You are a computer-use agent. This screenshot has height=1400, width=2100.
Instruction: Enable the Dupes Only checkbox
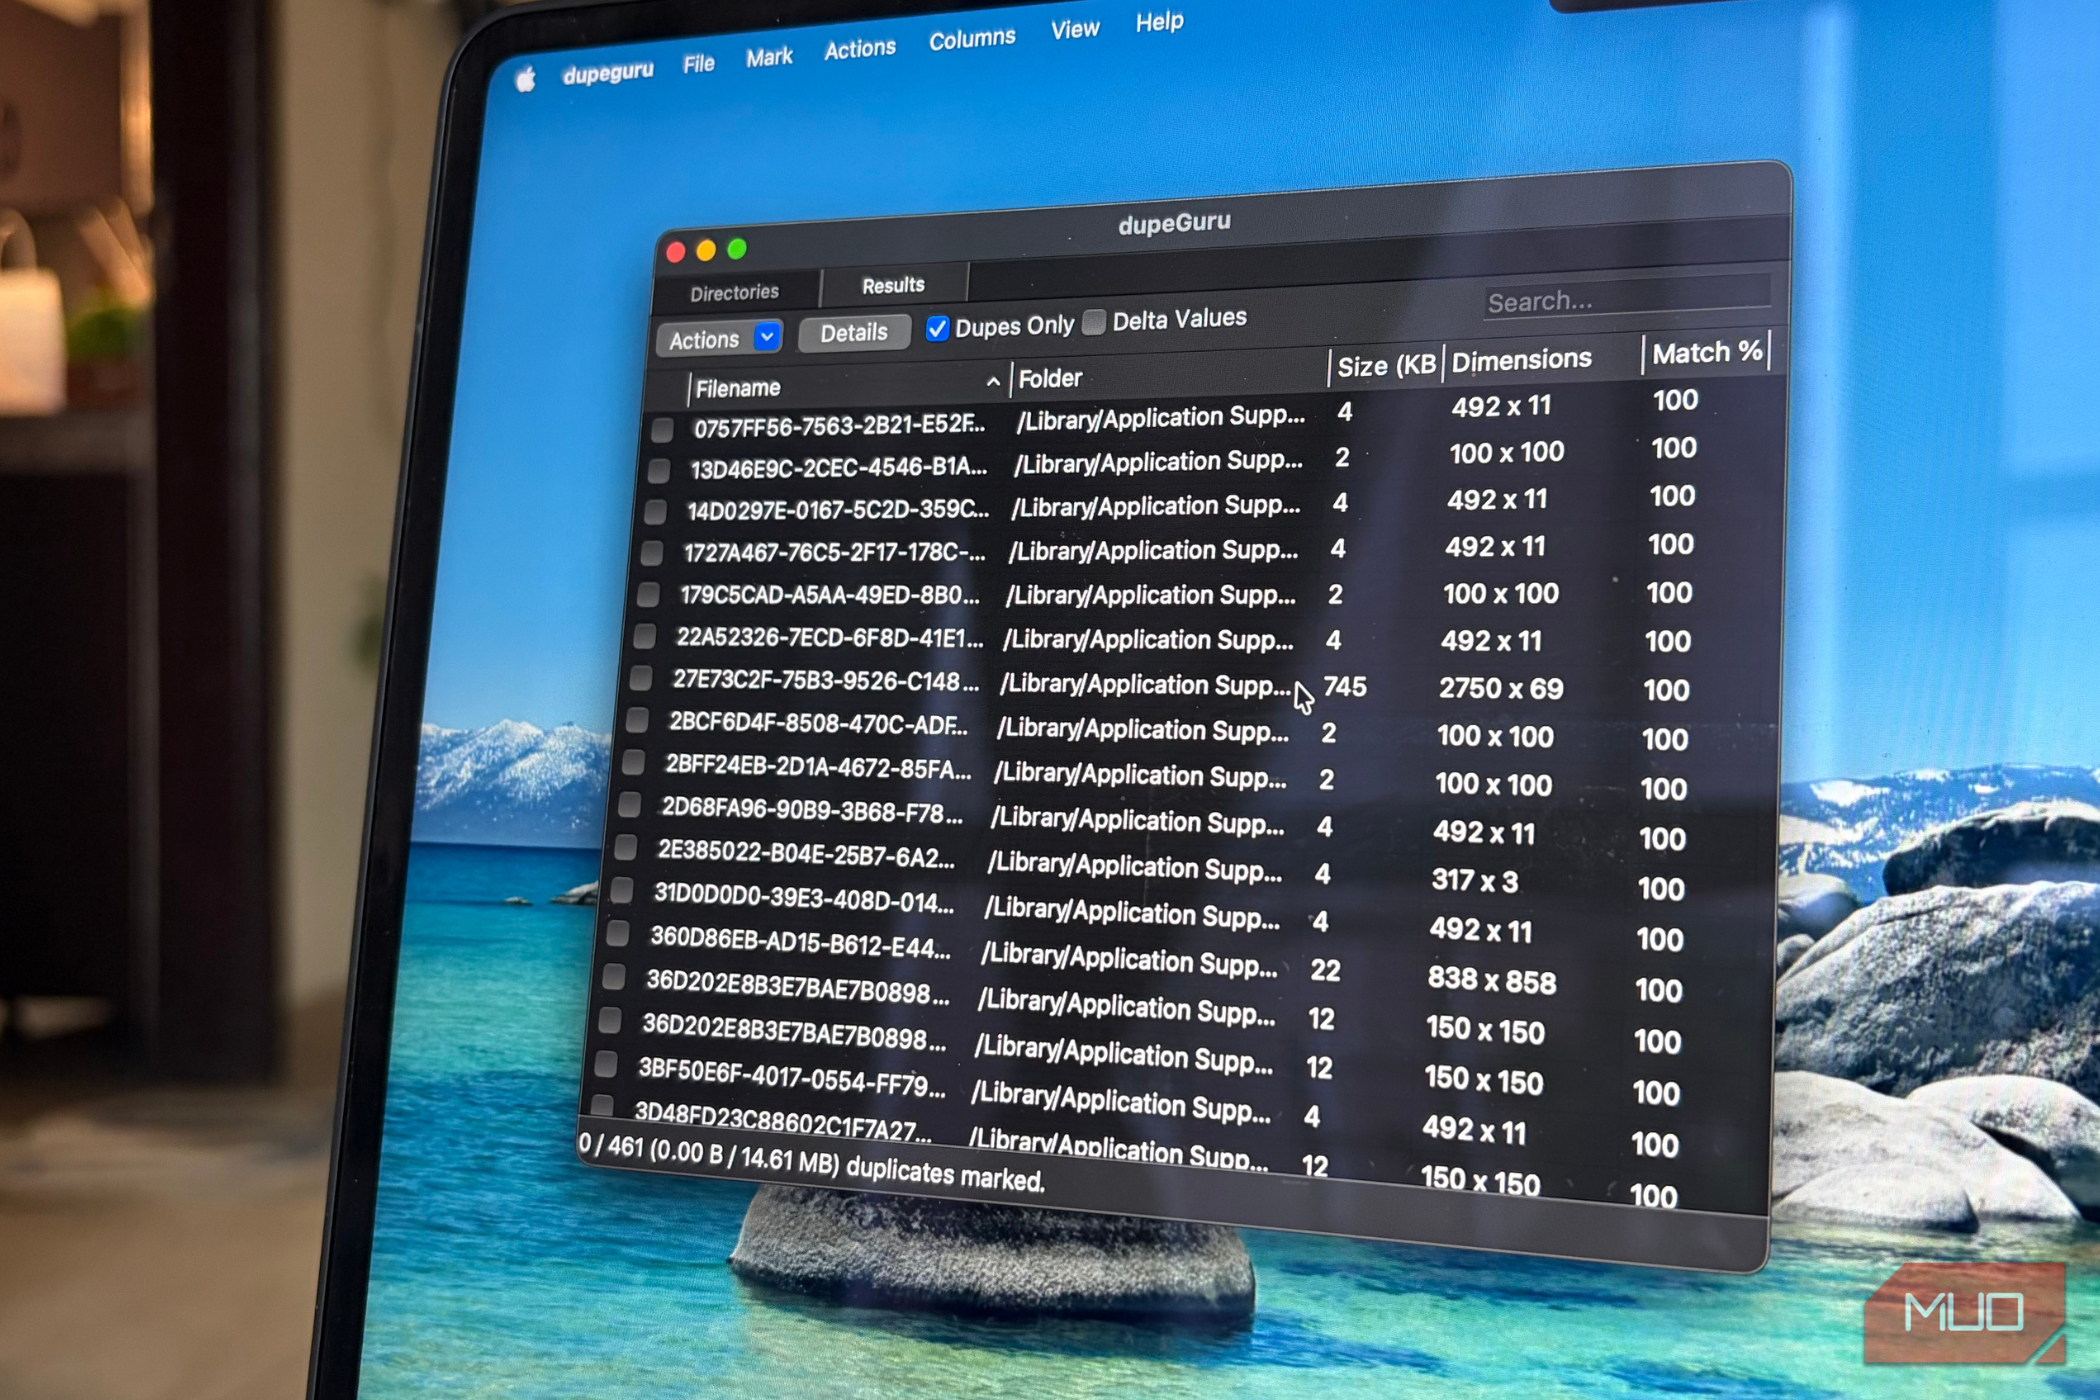tap(937, 329)
